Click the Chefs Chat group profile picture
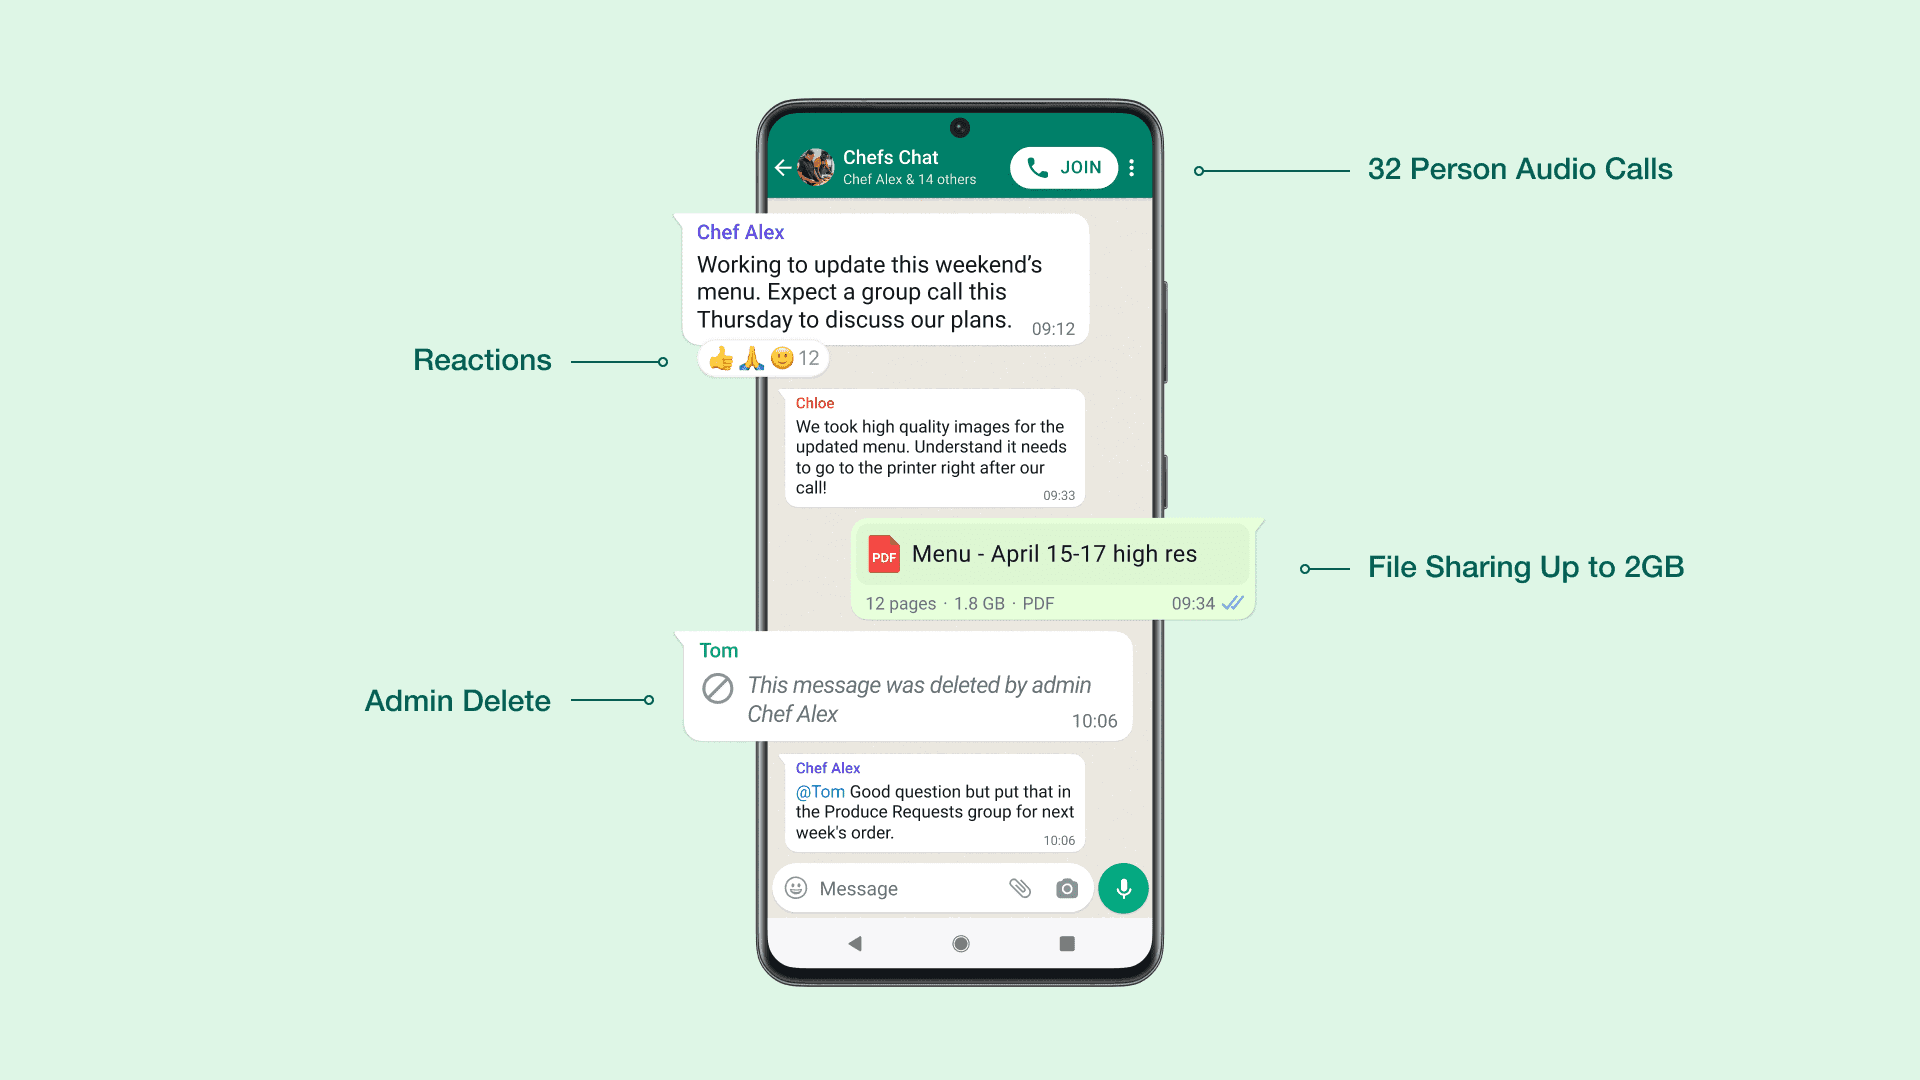Screen dimensions: 1920x1080 click(816, 166)
